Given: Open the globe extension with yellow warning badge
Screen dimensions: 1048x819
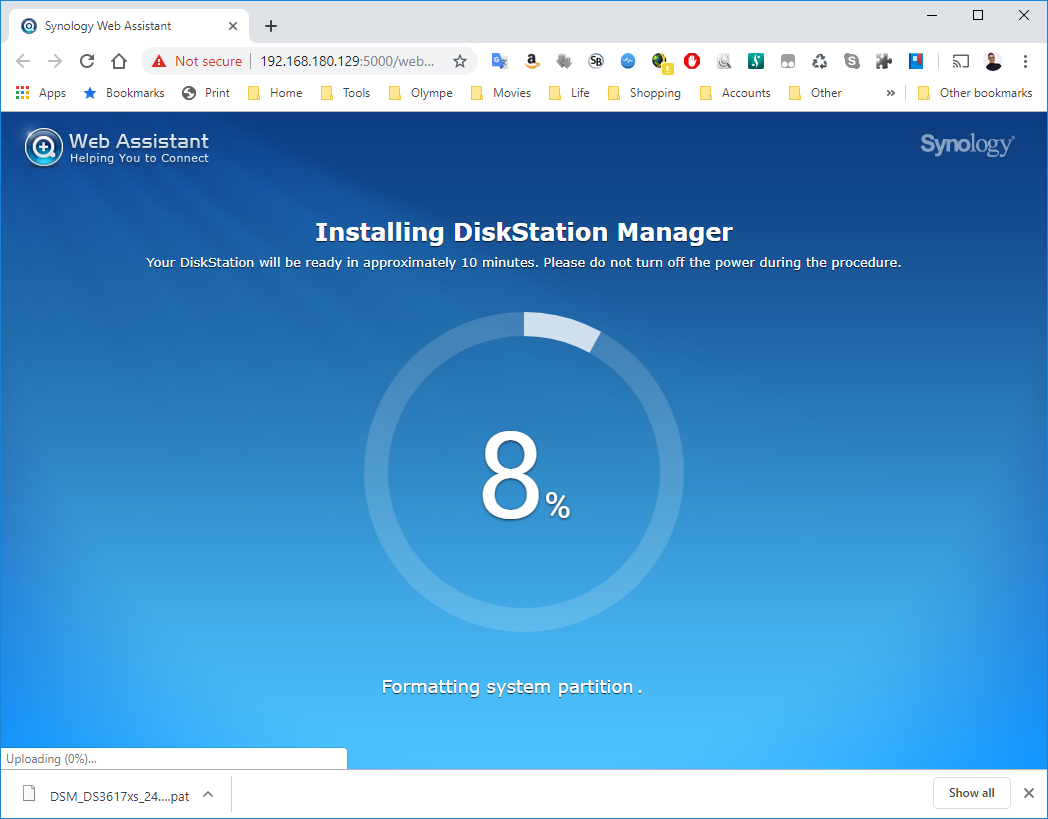Looking at the screenshot, I should (661, 62).
